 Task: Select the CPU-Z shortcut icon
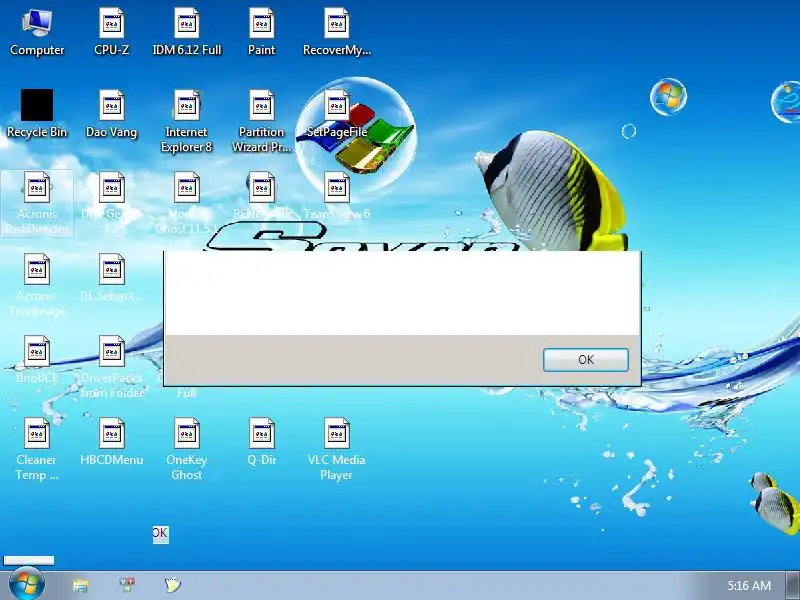(112, 33)
